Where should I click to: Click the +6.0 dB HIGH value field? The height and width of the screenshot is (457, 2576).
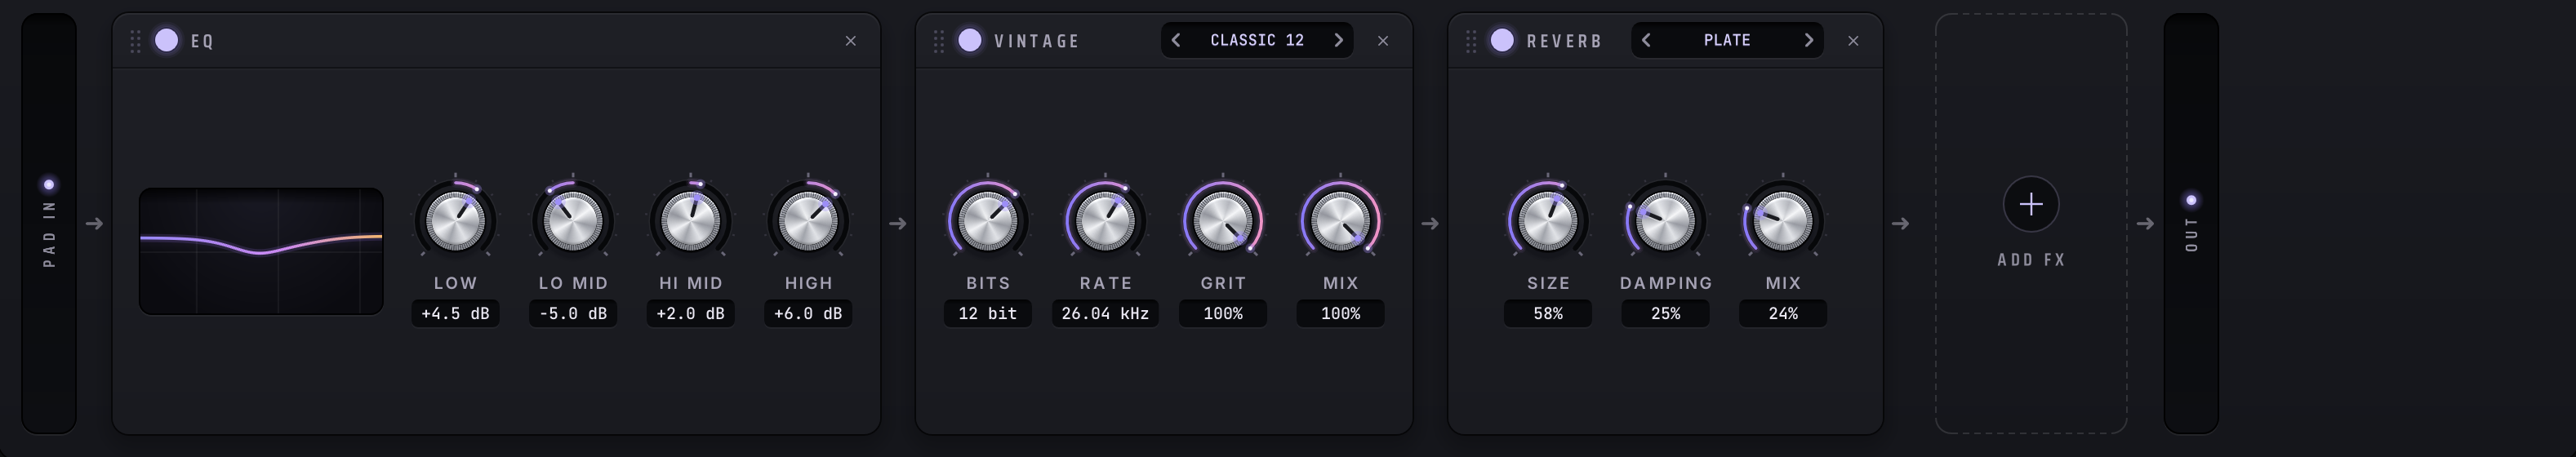(x=808, y=313)
